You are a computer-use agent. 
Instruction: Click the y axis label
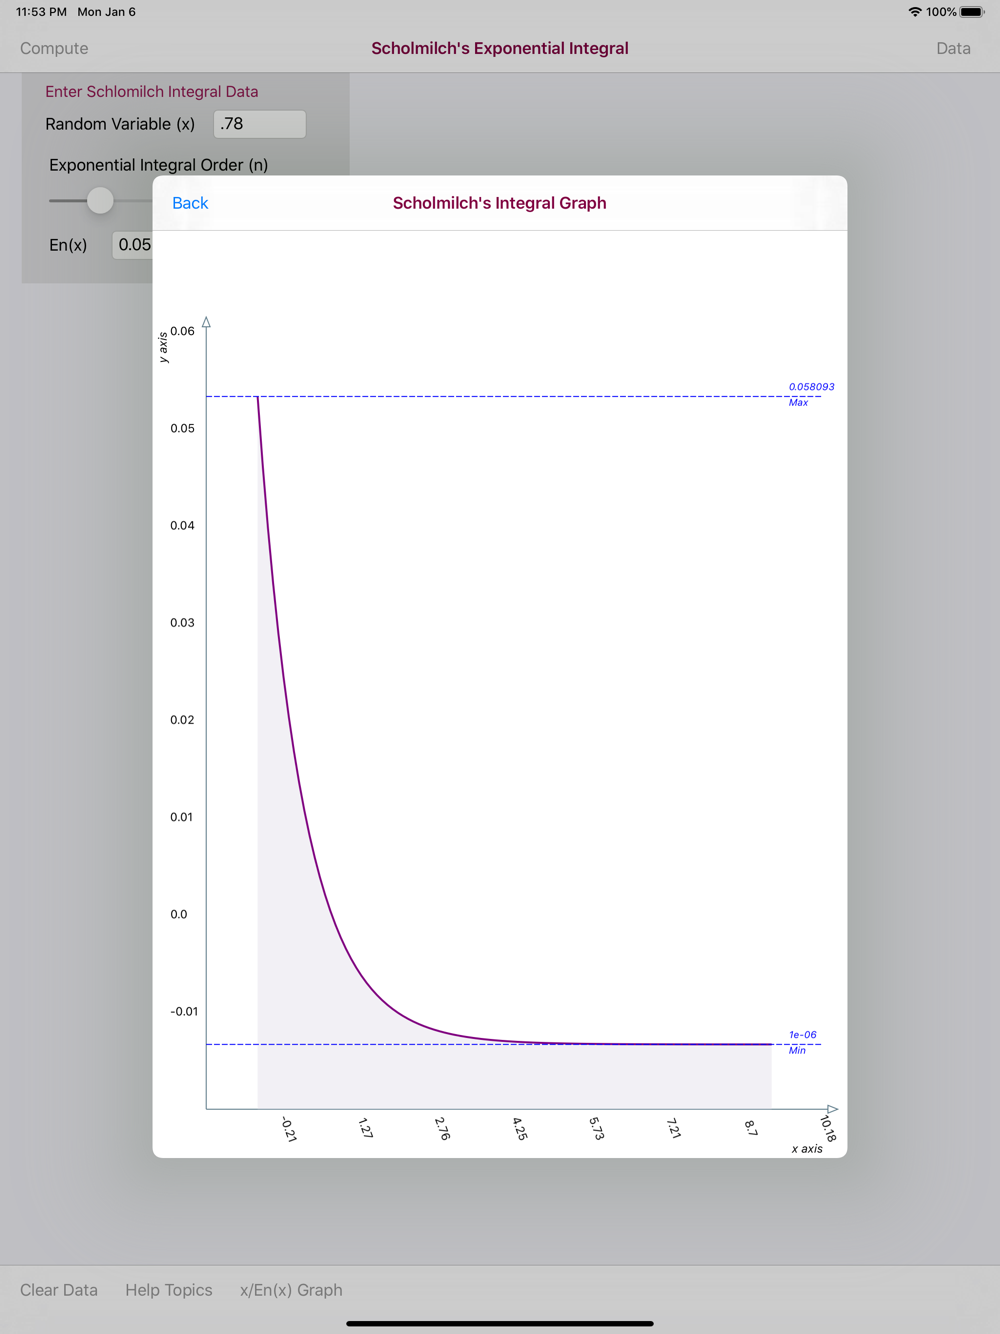[163, 347]
